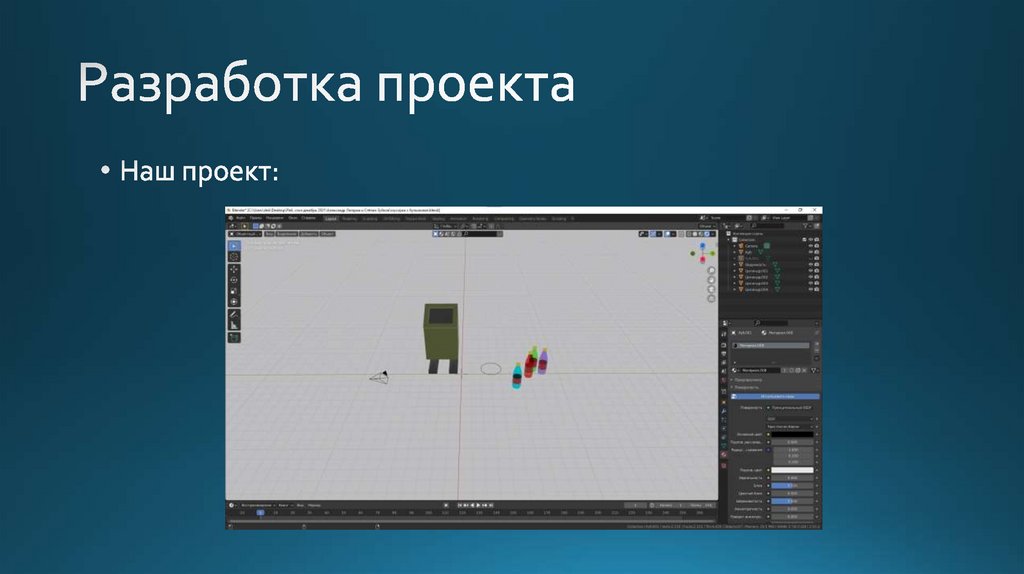
Task: Select the Scale tool
Action: 234,291
